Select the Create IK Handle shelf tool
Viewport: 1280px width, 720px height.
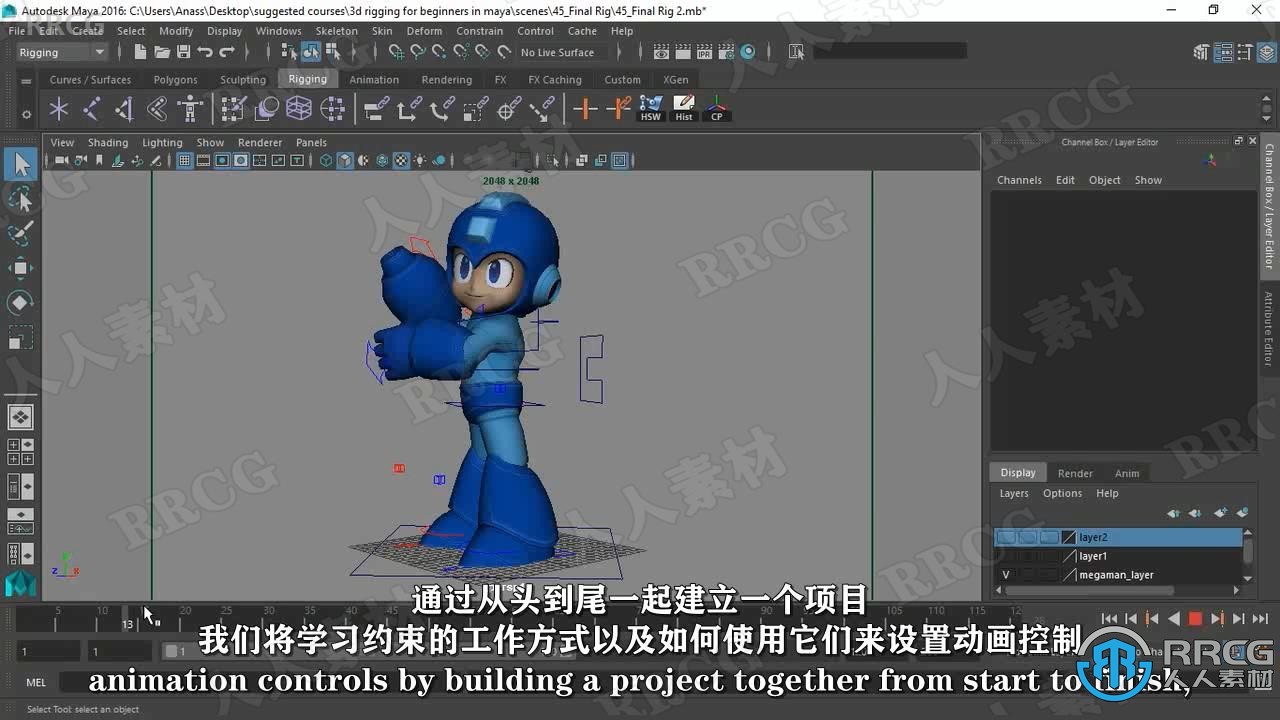click(x=125, y=108)
